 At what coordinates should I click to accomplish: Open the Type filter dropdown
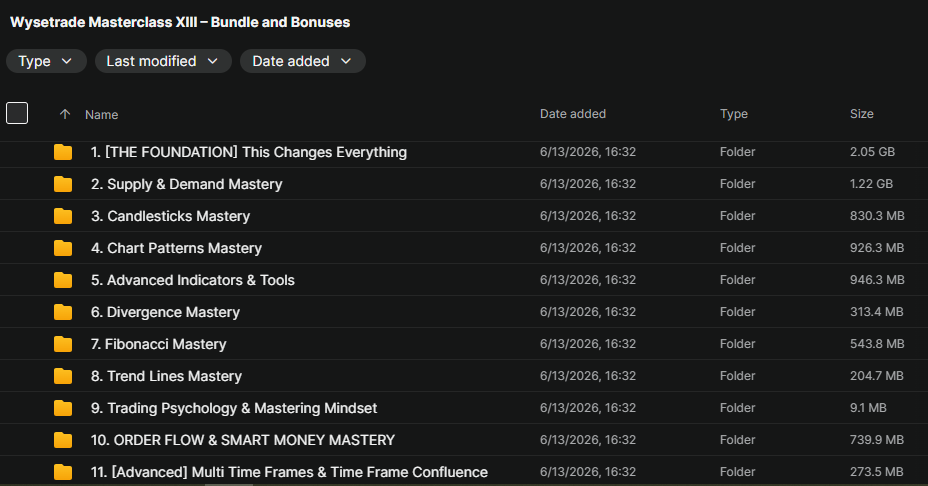pyautogui.click(x=46, y=61)
